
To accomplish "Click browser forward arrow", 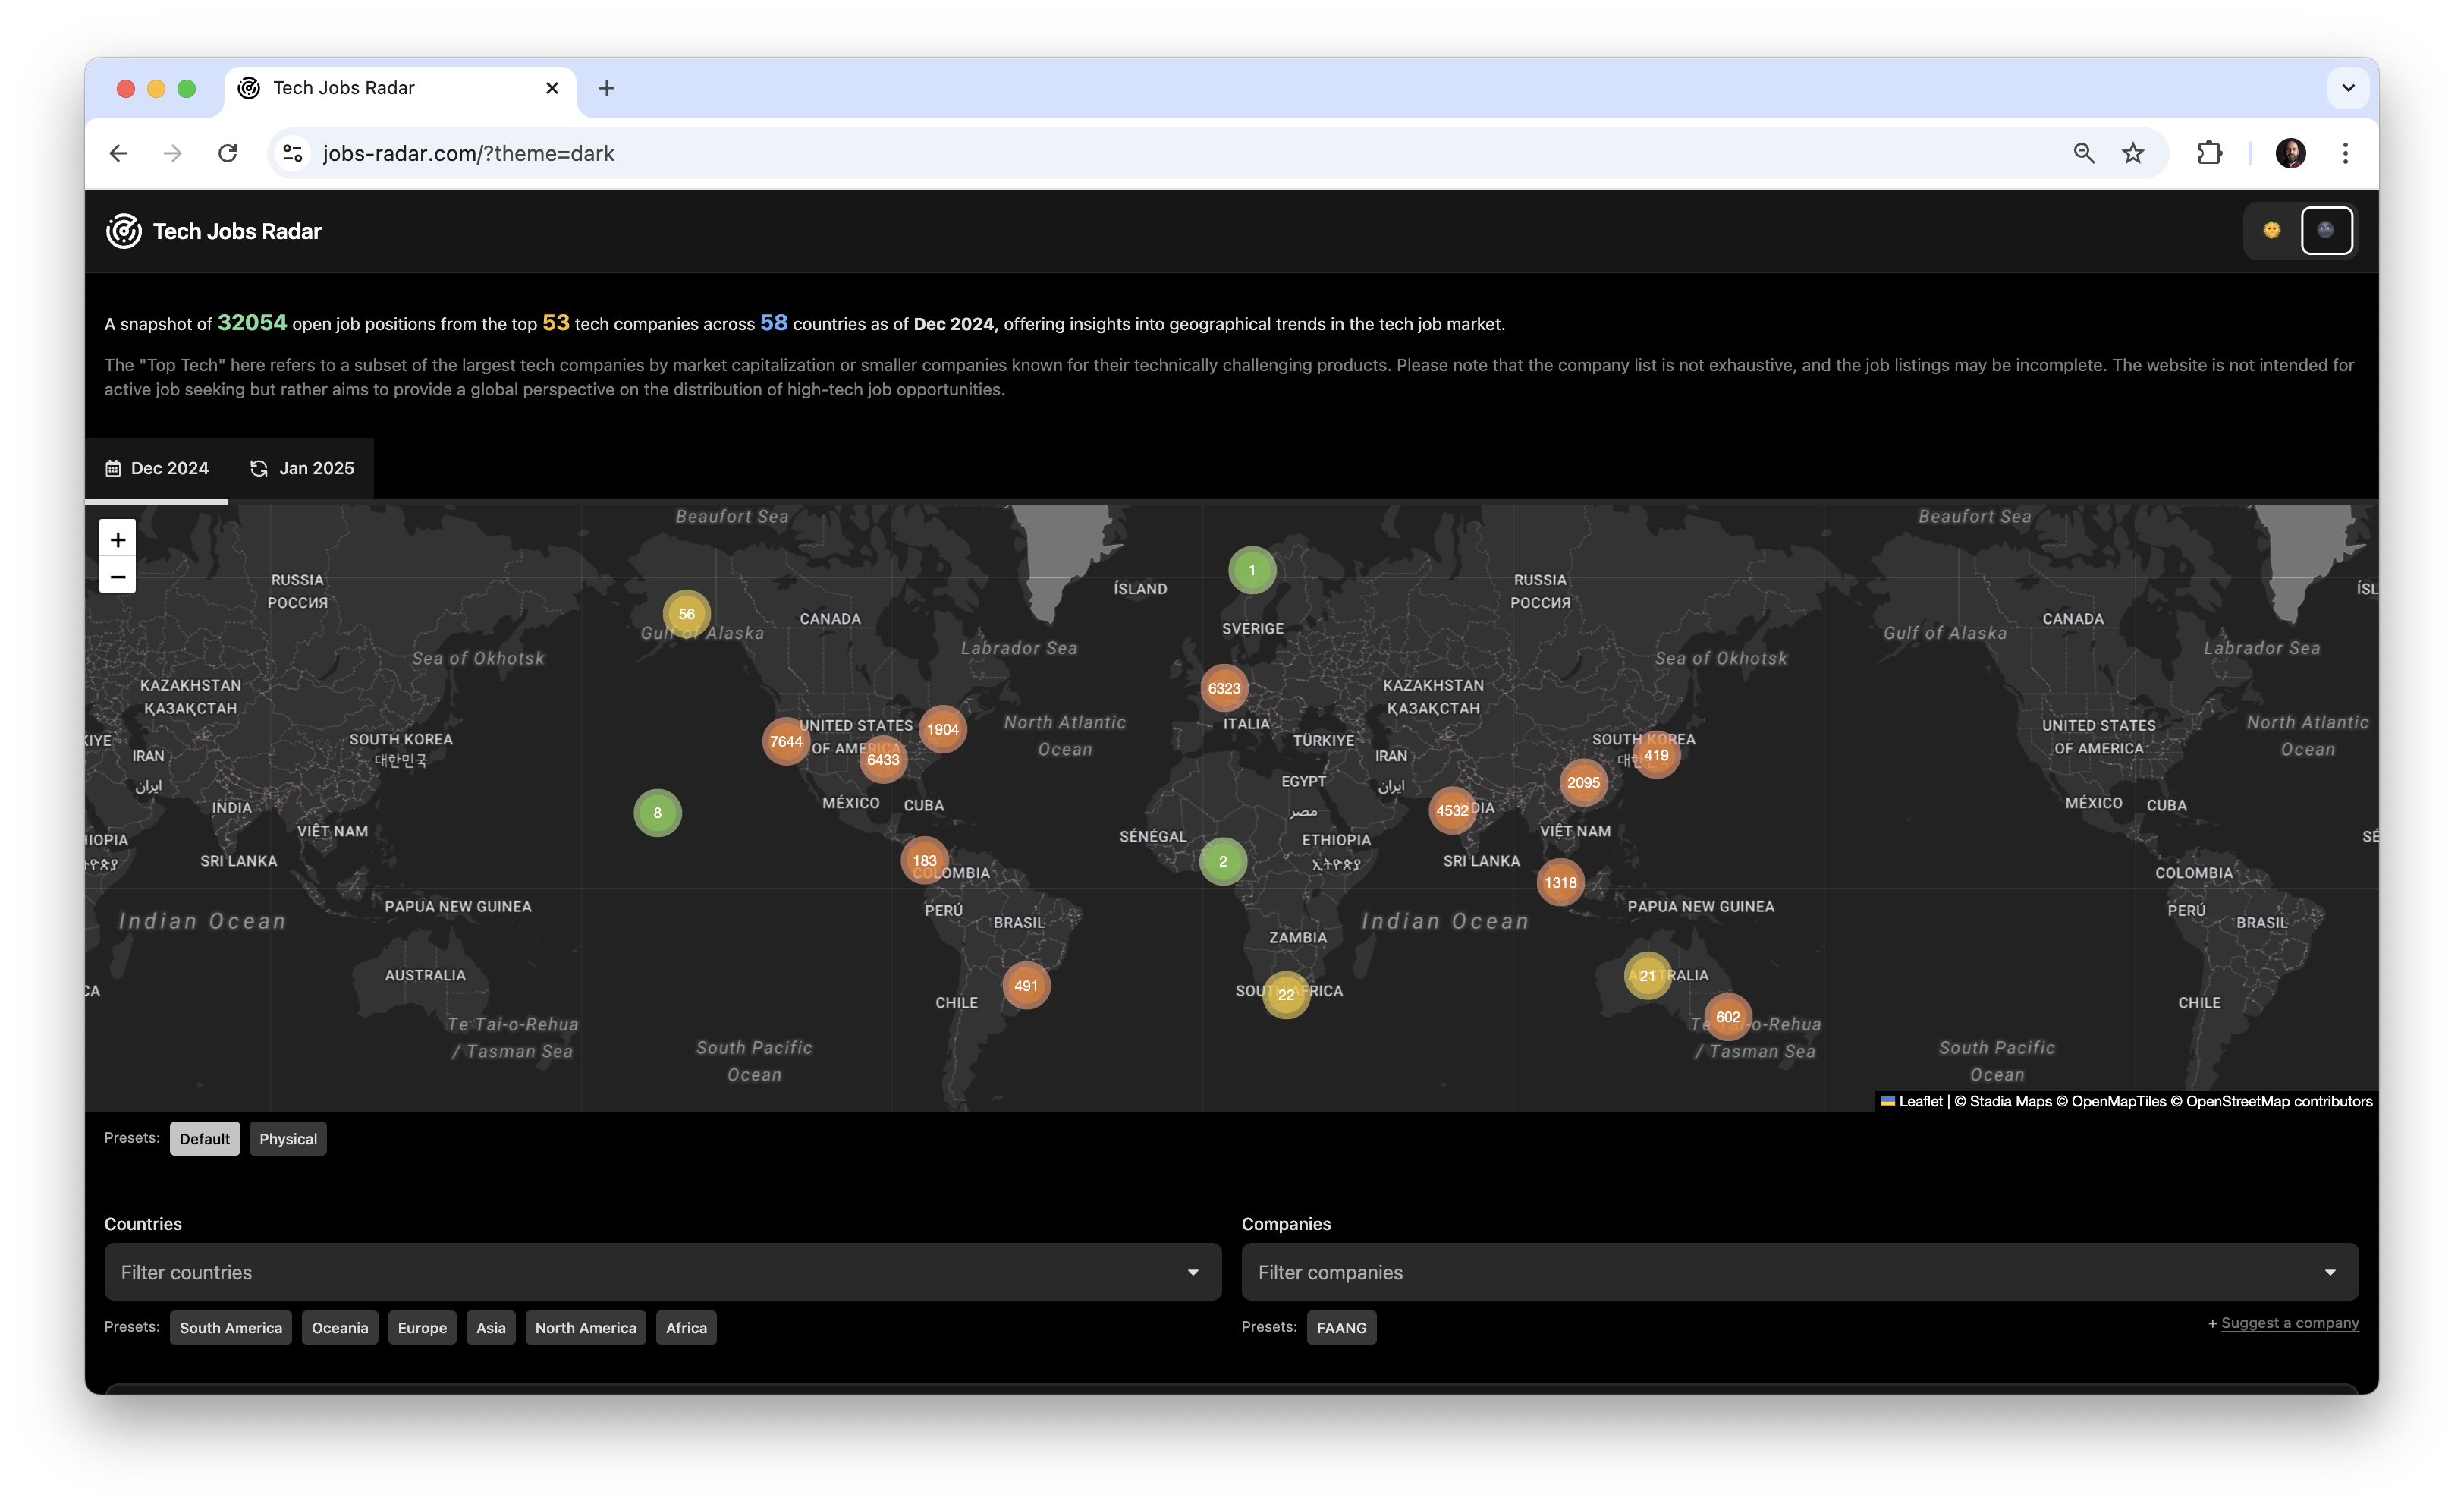I will click(173, 153).
